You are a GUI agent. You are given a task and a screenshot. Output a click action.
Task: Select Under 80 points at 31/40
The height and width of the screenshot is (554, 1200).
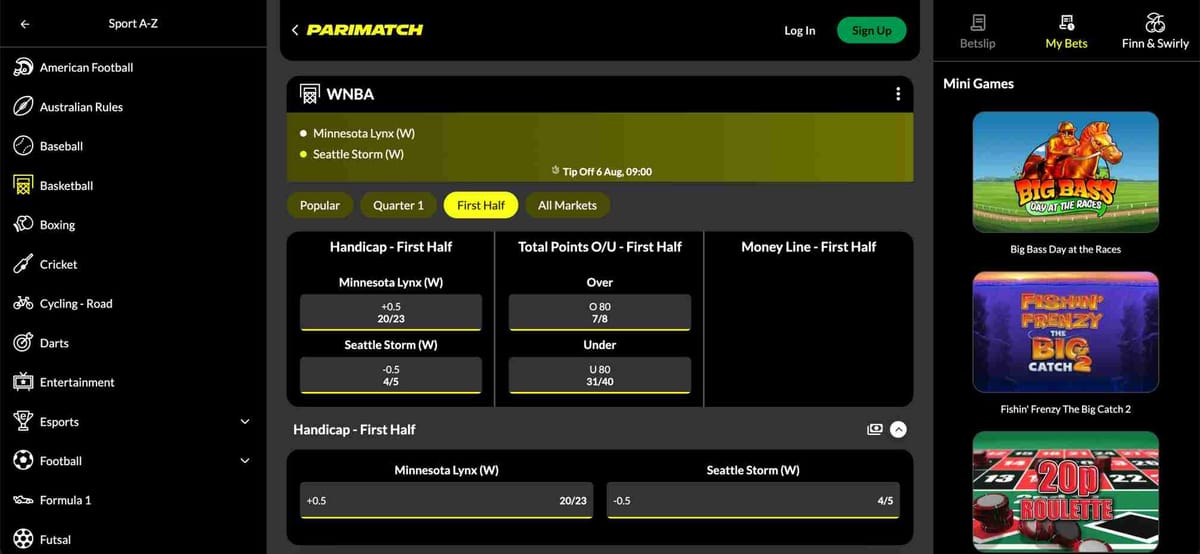pyautogui.click(x=600, y=375)
